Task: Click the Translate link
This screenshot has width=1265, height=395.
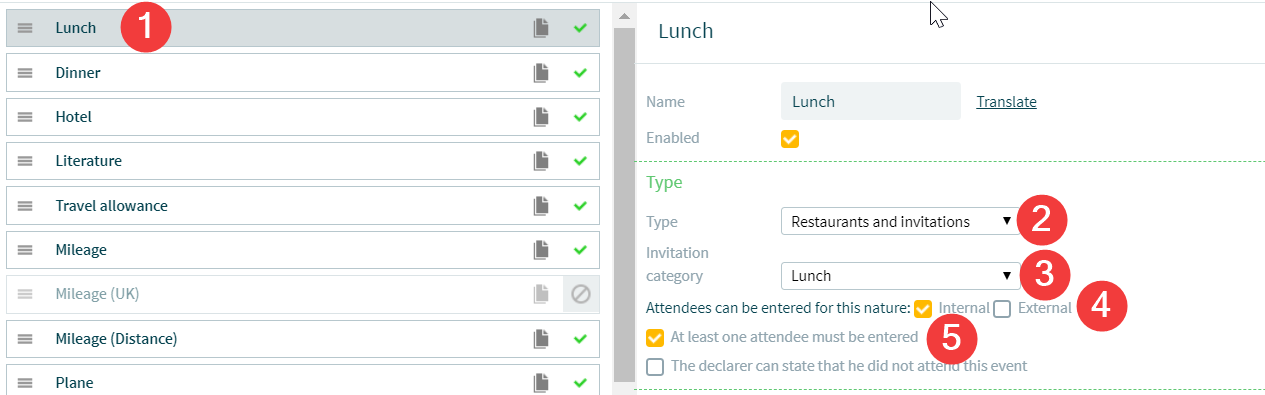Action: click(1006, 101)
